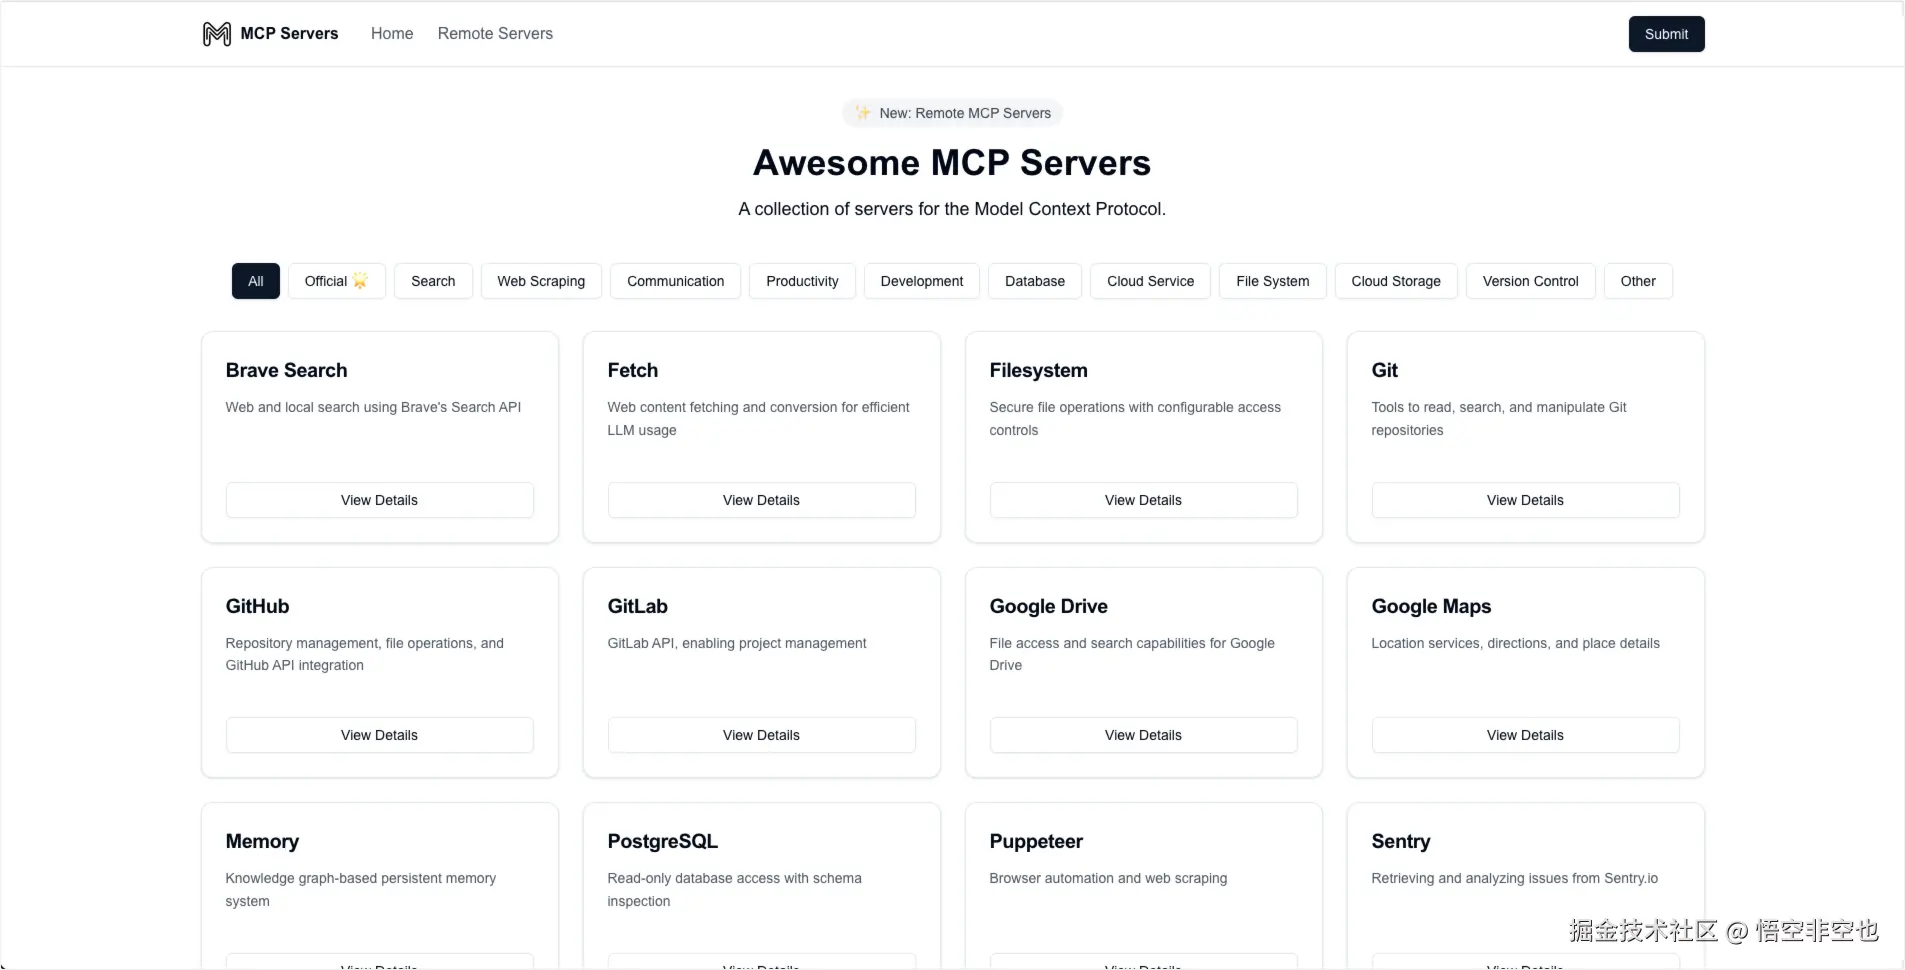Click the MCP Servers logo icon

click(x=216, y=34)
